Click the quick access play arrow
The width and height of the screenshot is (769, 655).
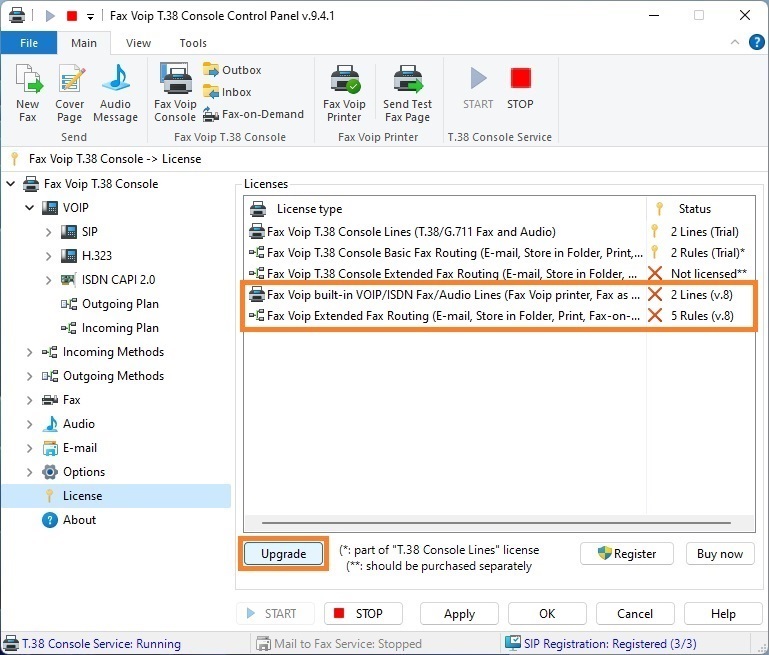50,16
